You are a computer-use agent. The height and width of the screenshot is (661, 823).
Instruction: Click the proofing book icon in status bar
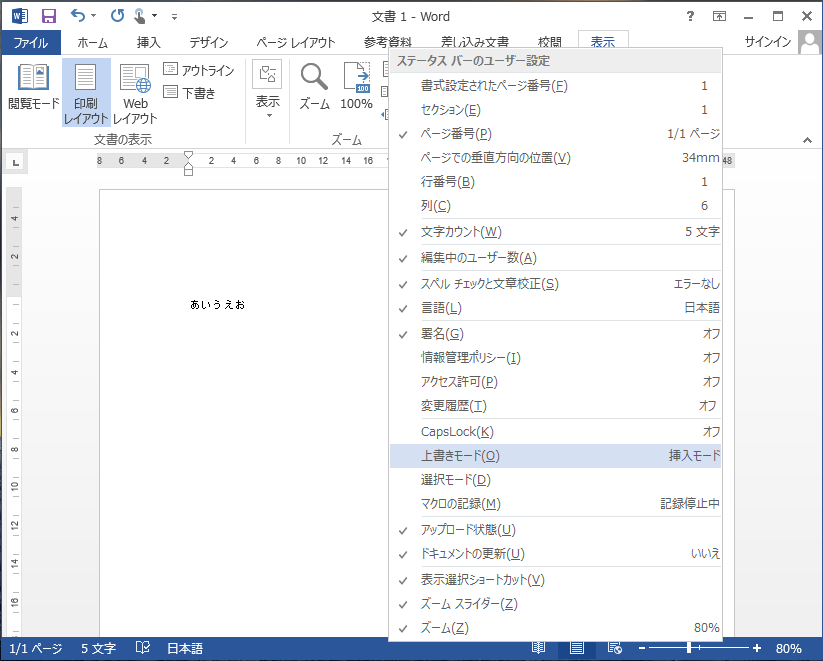click(x=143, y=649)
